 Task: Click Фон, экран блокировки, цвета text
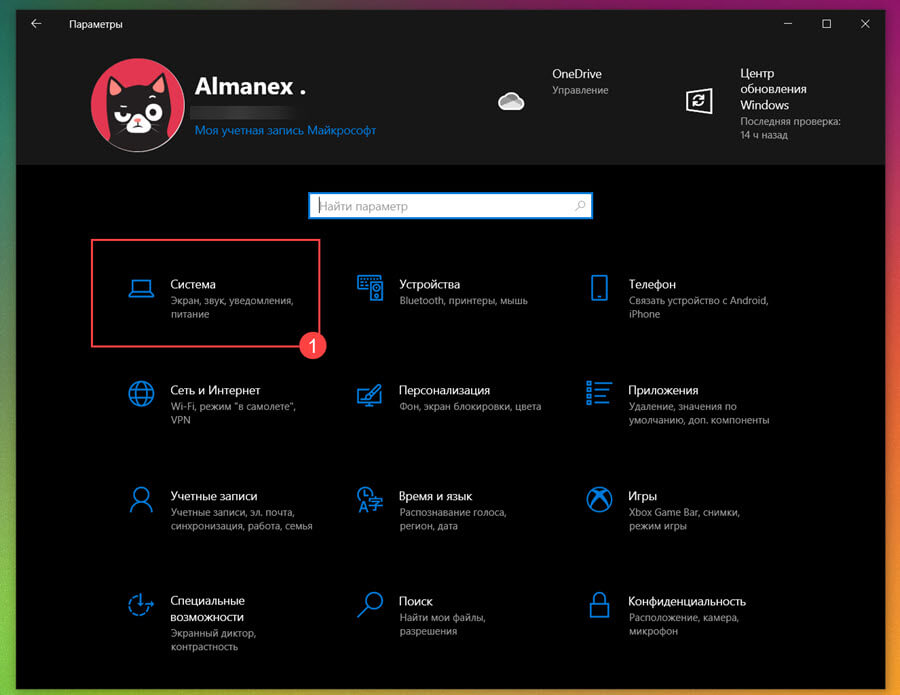[470, 406]
